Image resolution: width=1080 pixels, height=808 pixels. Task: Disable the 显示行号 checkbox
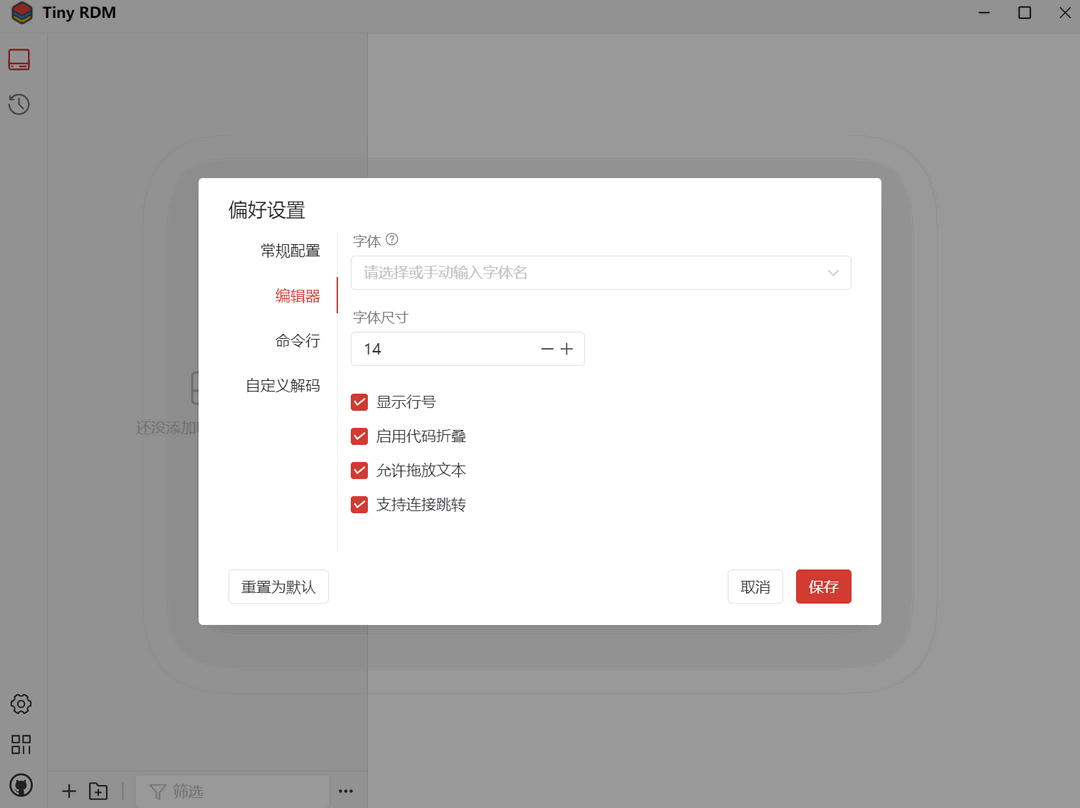click(x=359, y=401)
